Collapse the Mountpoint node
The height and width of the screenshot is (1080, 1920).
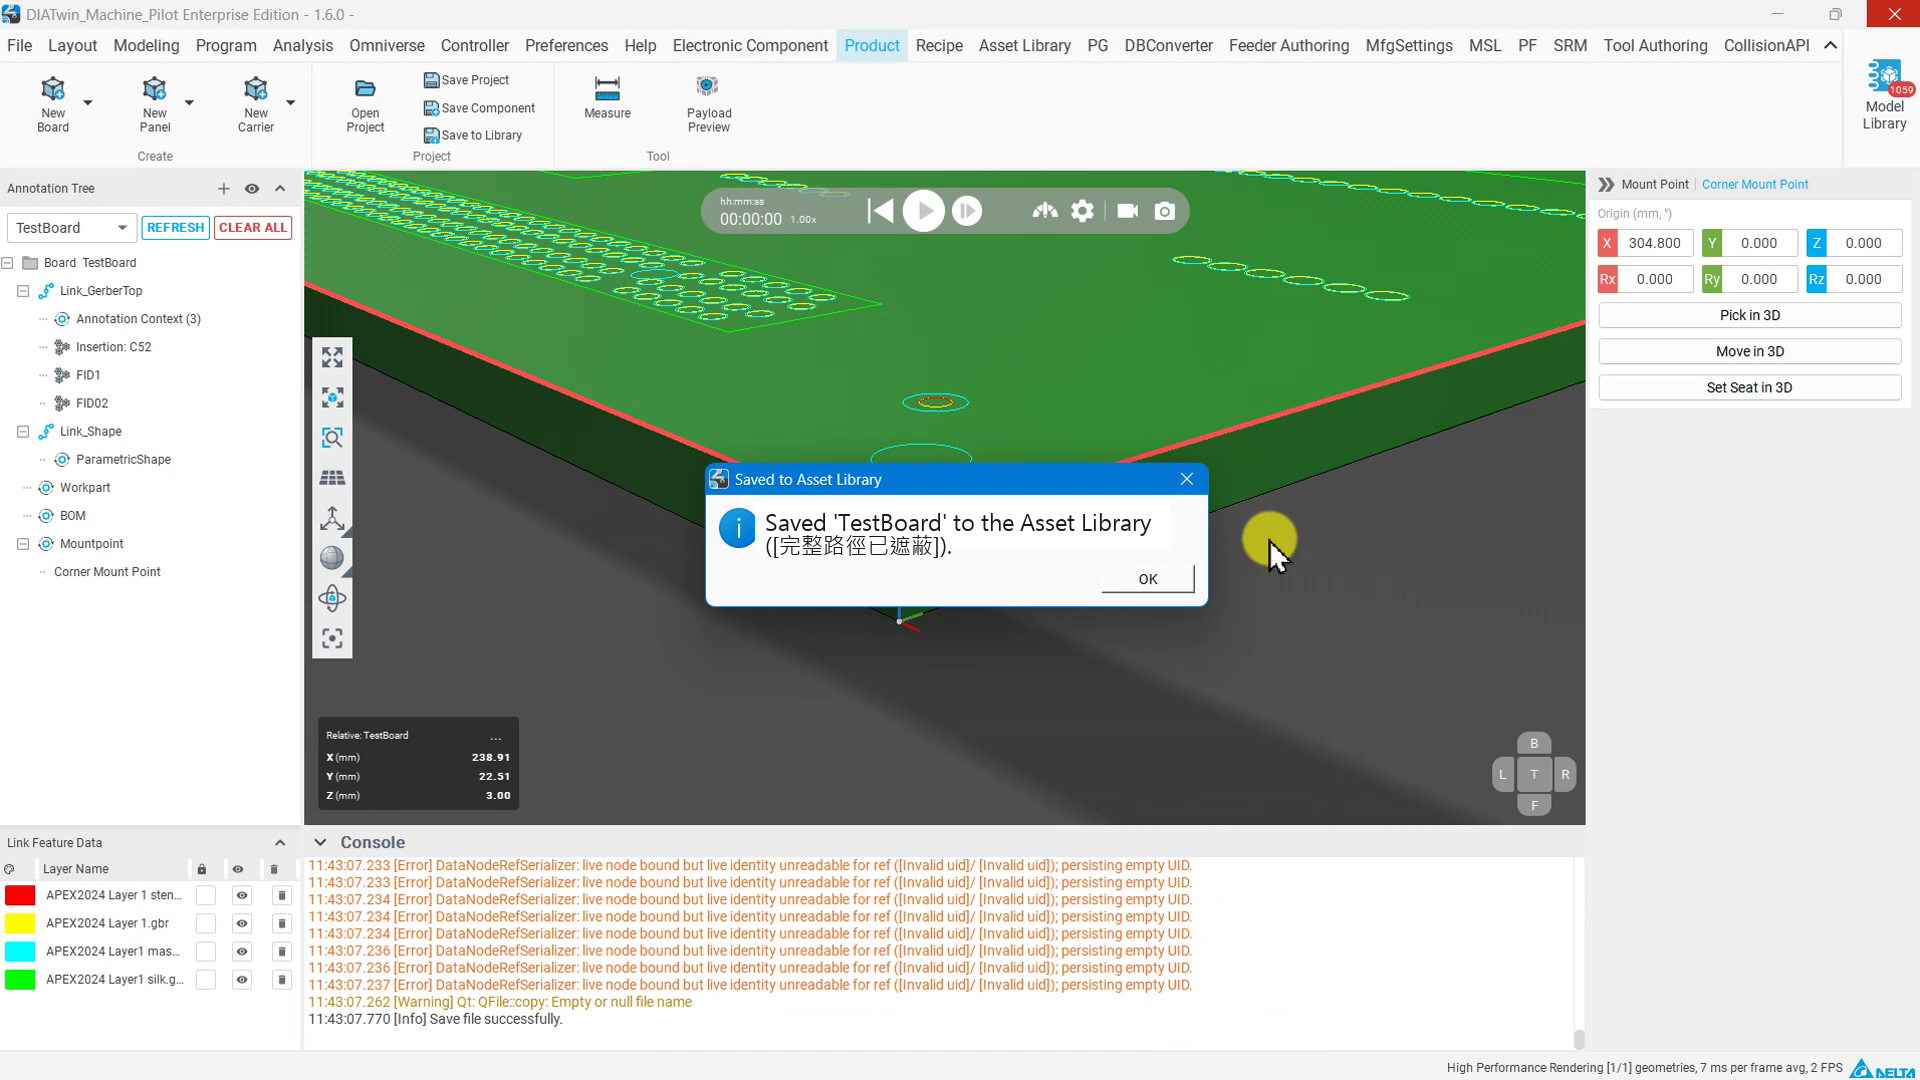23,544
